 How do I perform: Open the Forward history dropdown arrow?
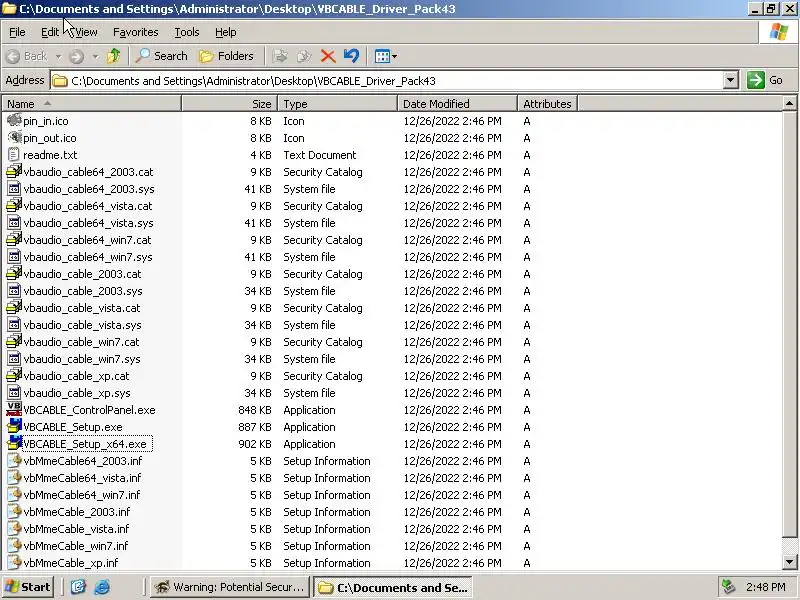pos(95,56)
